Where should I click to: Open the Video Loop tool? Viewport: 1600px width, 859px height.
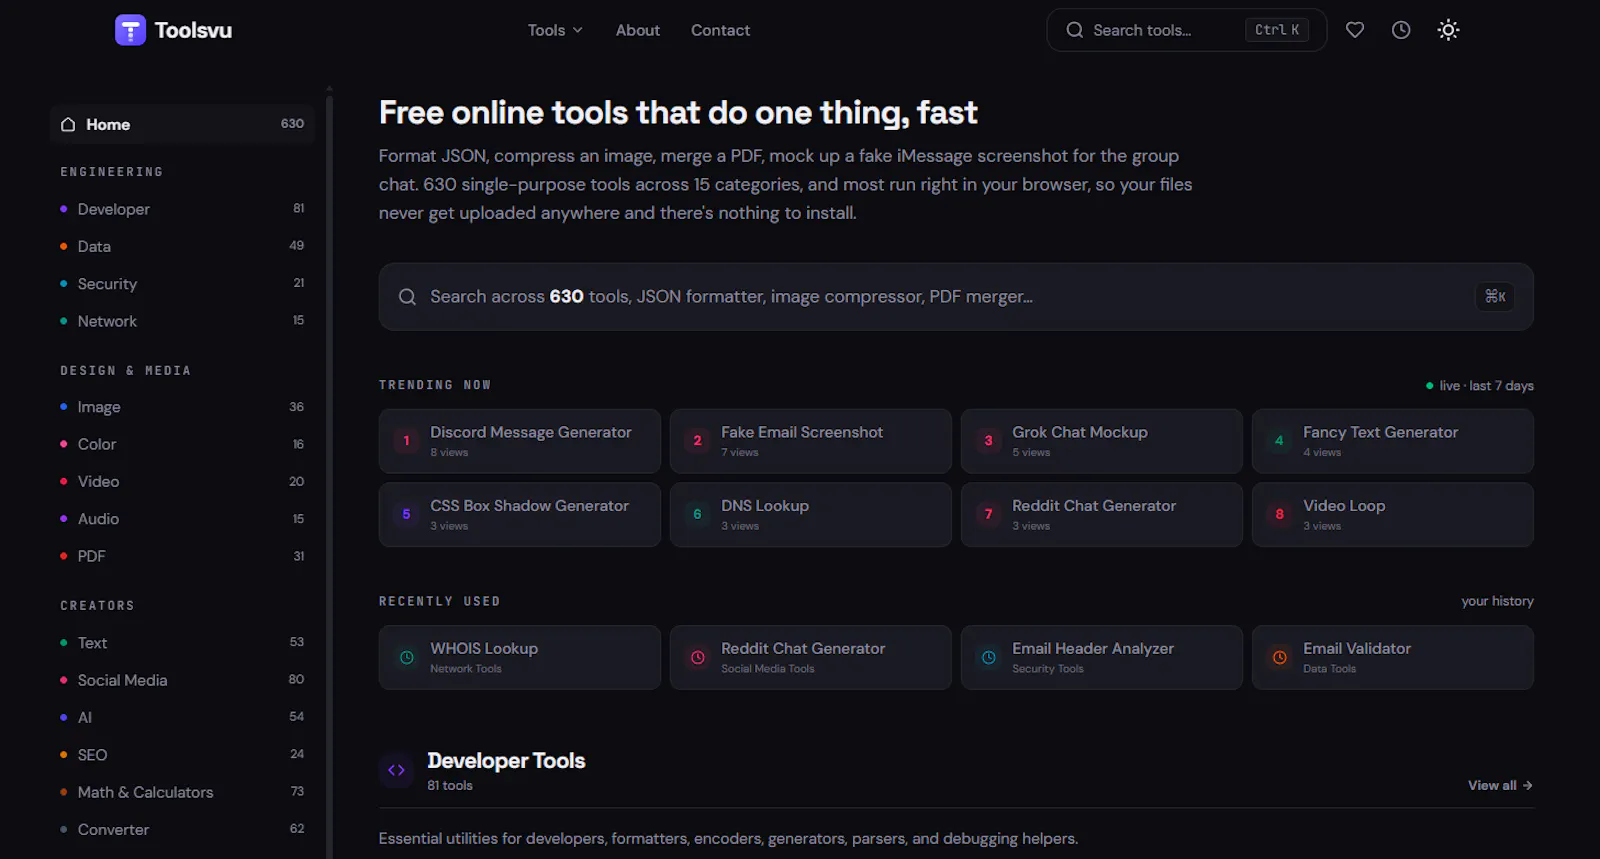(1393, 515)
